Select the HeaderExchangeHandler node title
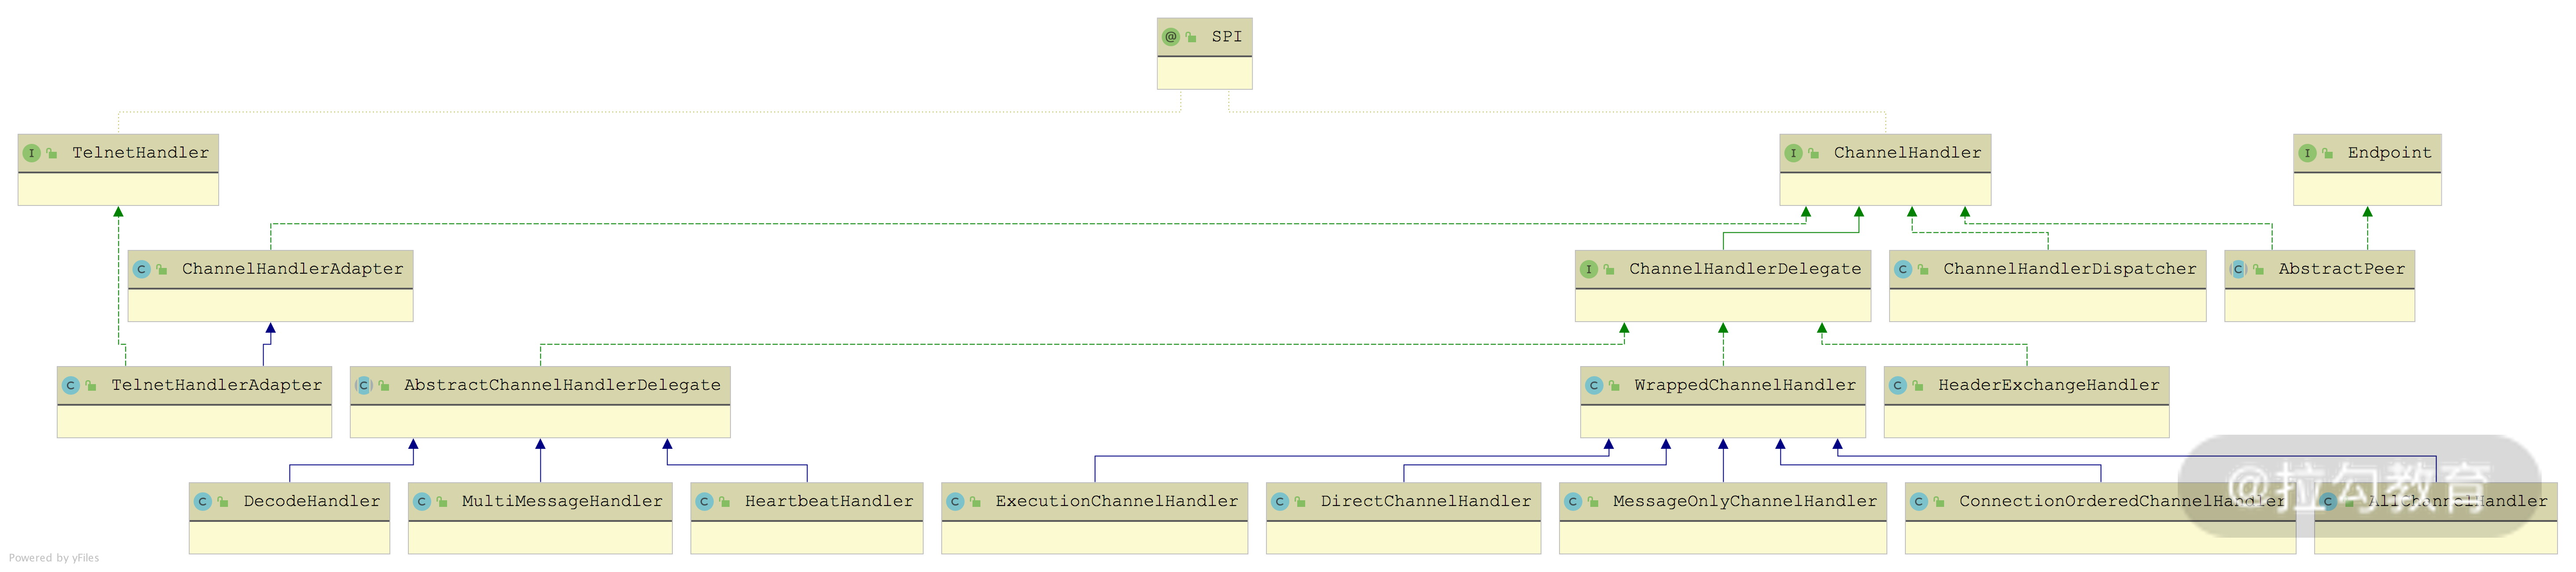This screenshot has width=2576, height=572. coord(2048,385)
